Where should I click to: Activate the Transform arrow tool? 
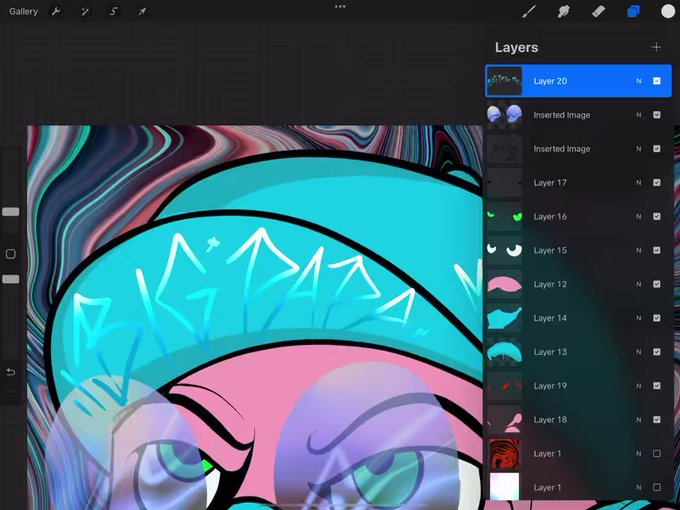point(142,12)
